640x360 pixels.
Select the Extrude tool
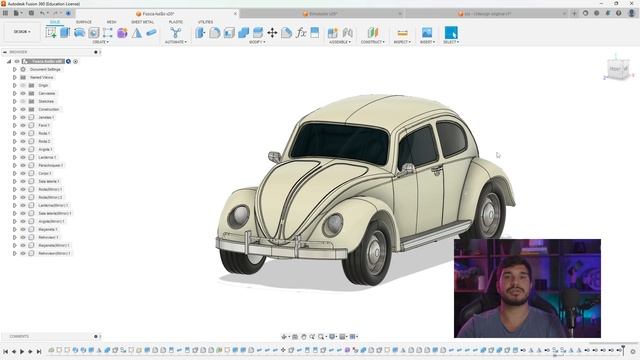point(65,33)
